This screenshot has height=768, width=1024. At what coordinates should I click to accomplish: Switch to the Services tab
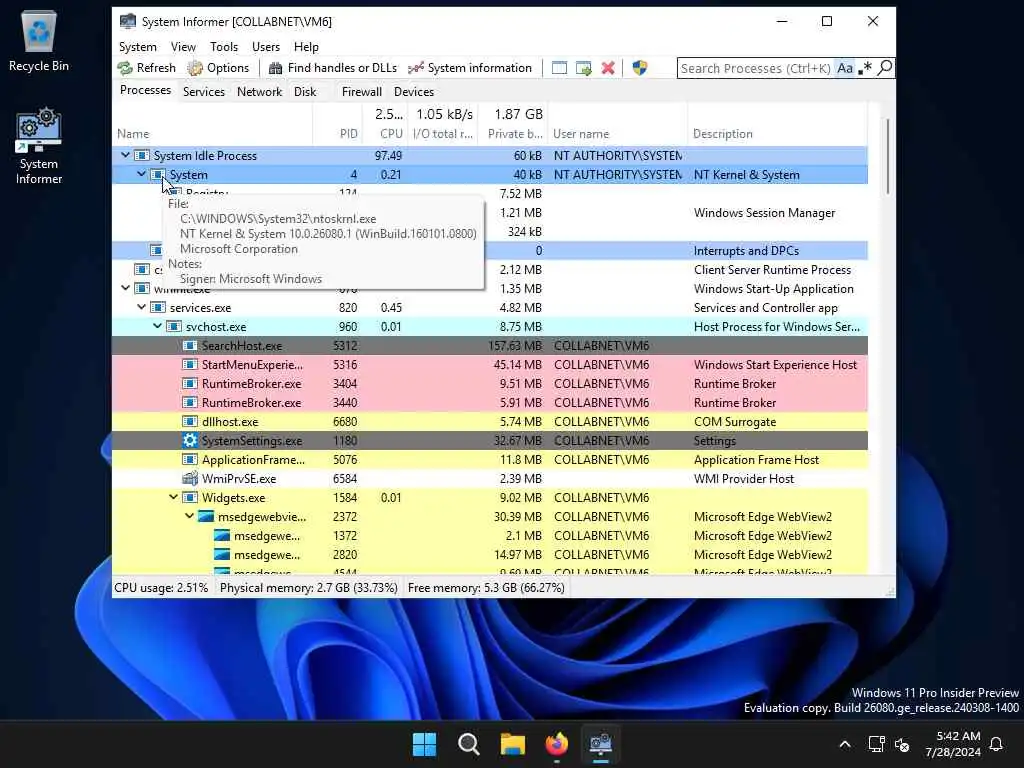pos(204,91)
